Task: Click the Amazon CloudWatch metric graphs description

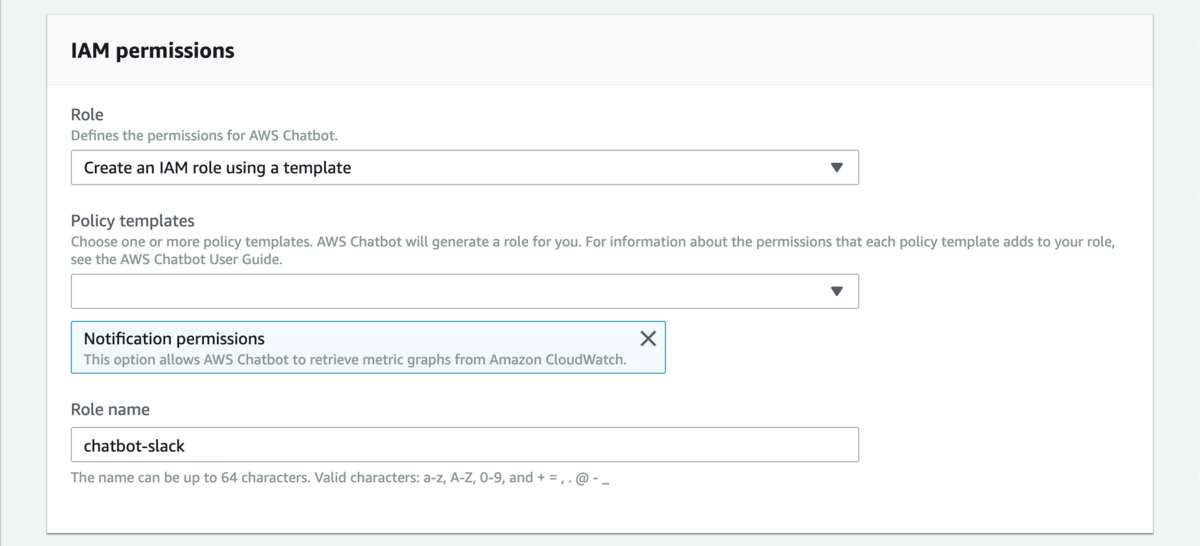Action: (354, 359)
